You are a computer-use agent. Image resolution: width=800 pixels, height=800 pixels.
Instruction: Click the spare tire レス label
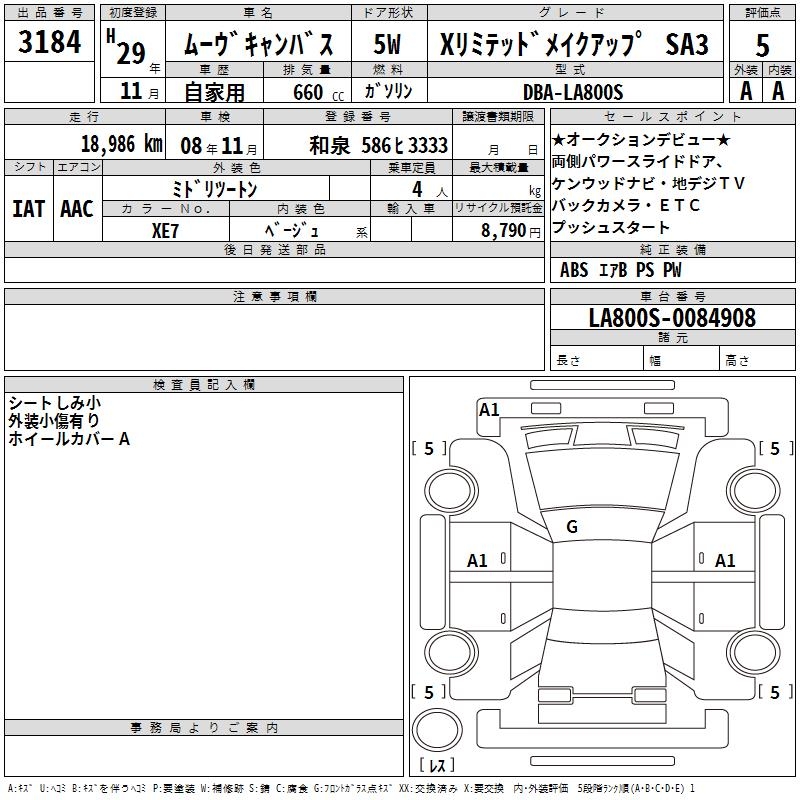pyautogui.click(x=437, y=765)
